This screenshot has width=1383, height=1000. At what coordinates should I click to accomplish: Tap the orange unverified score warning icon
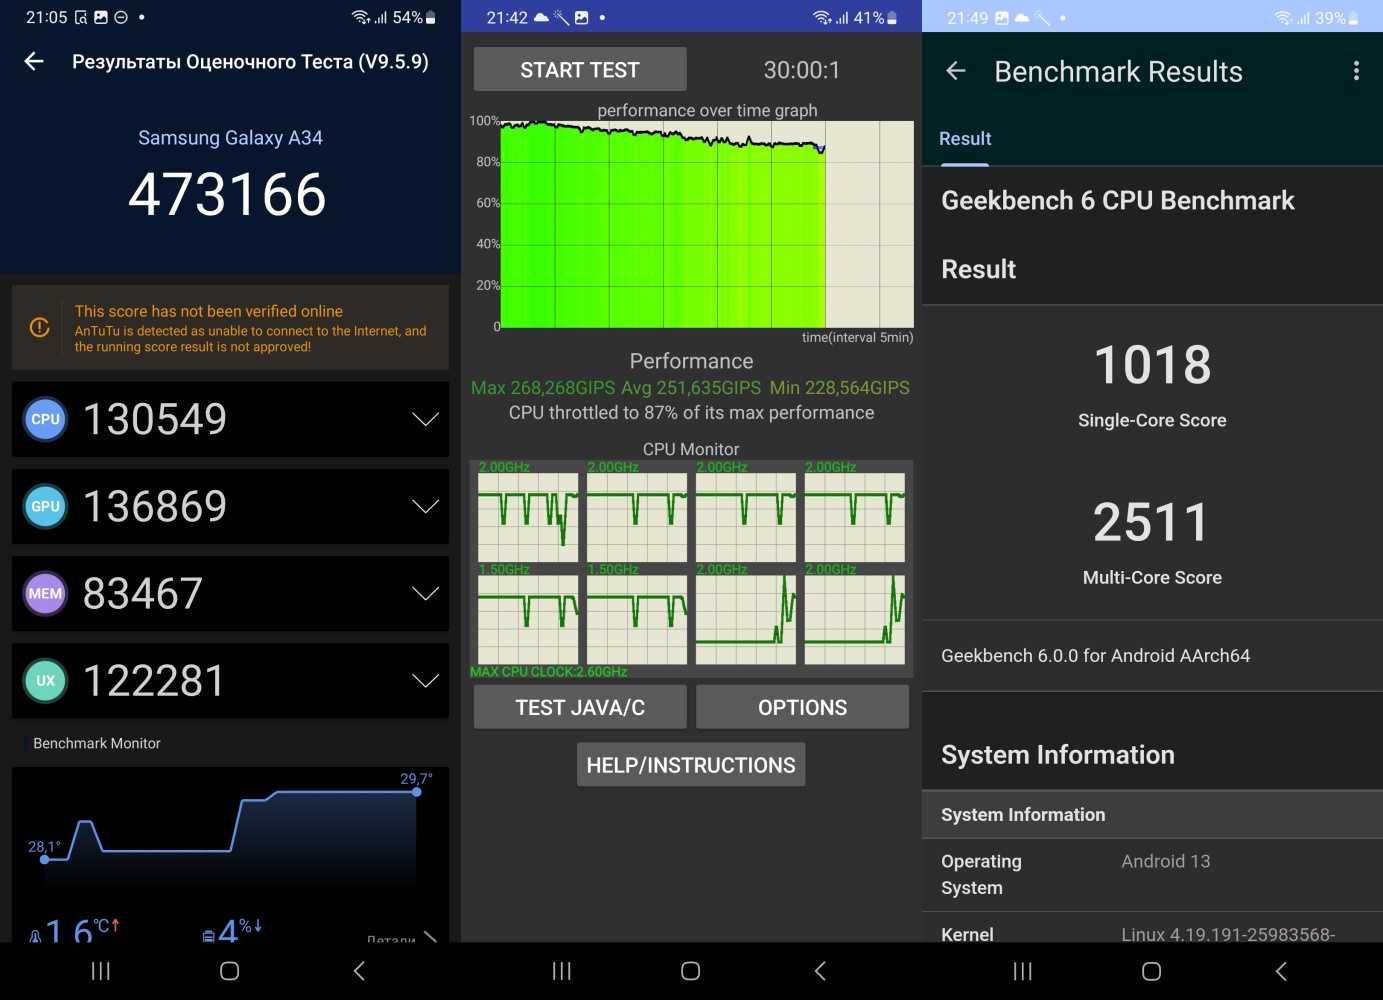[x=40, y=327]
